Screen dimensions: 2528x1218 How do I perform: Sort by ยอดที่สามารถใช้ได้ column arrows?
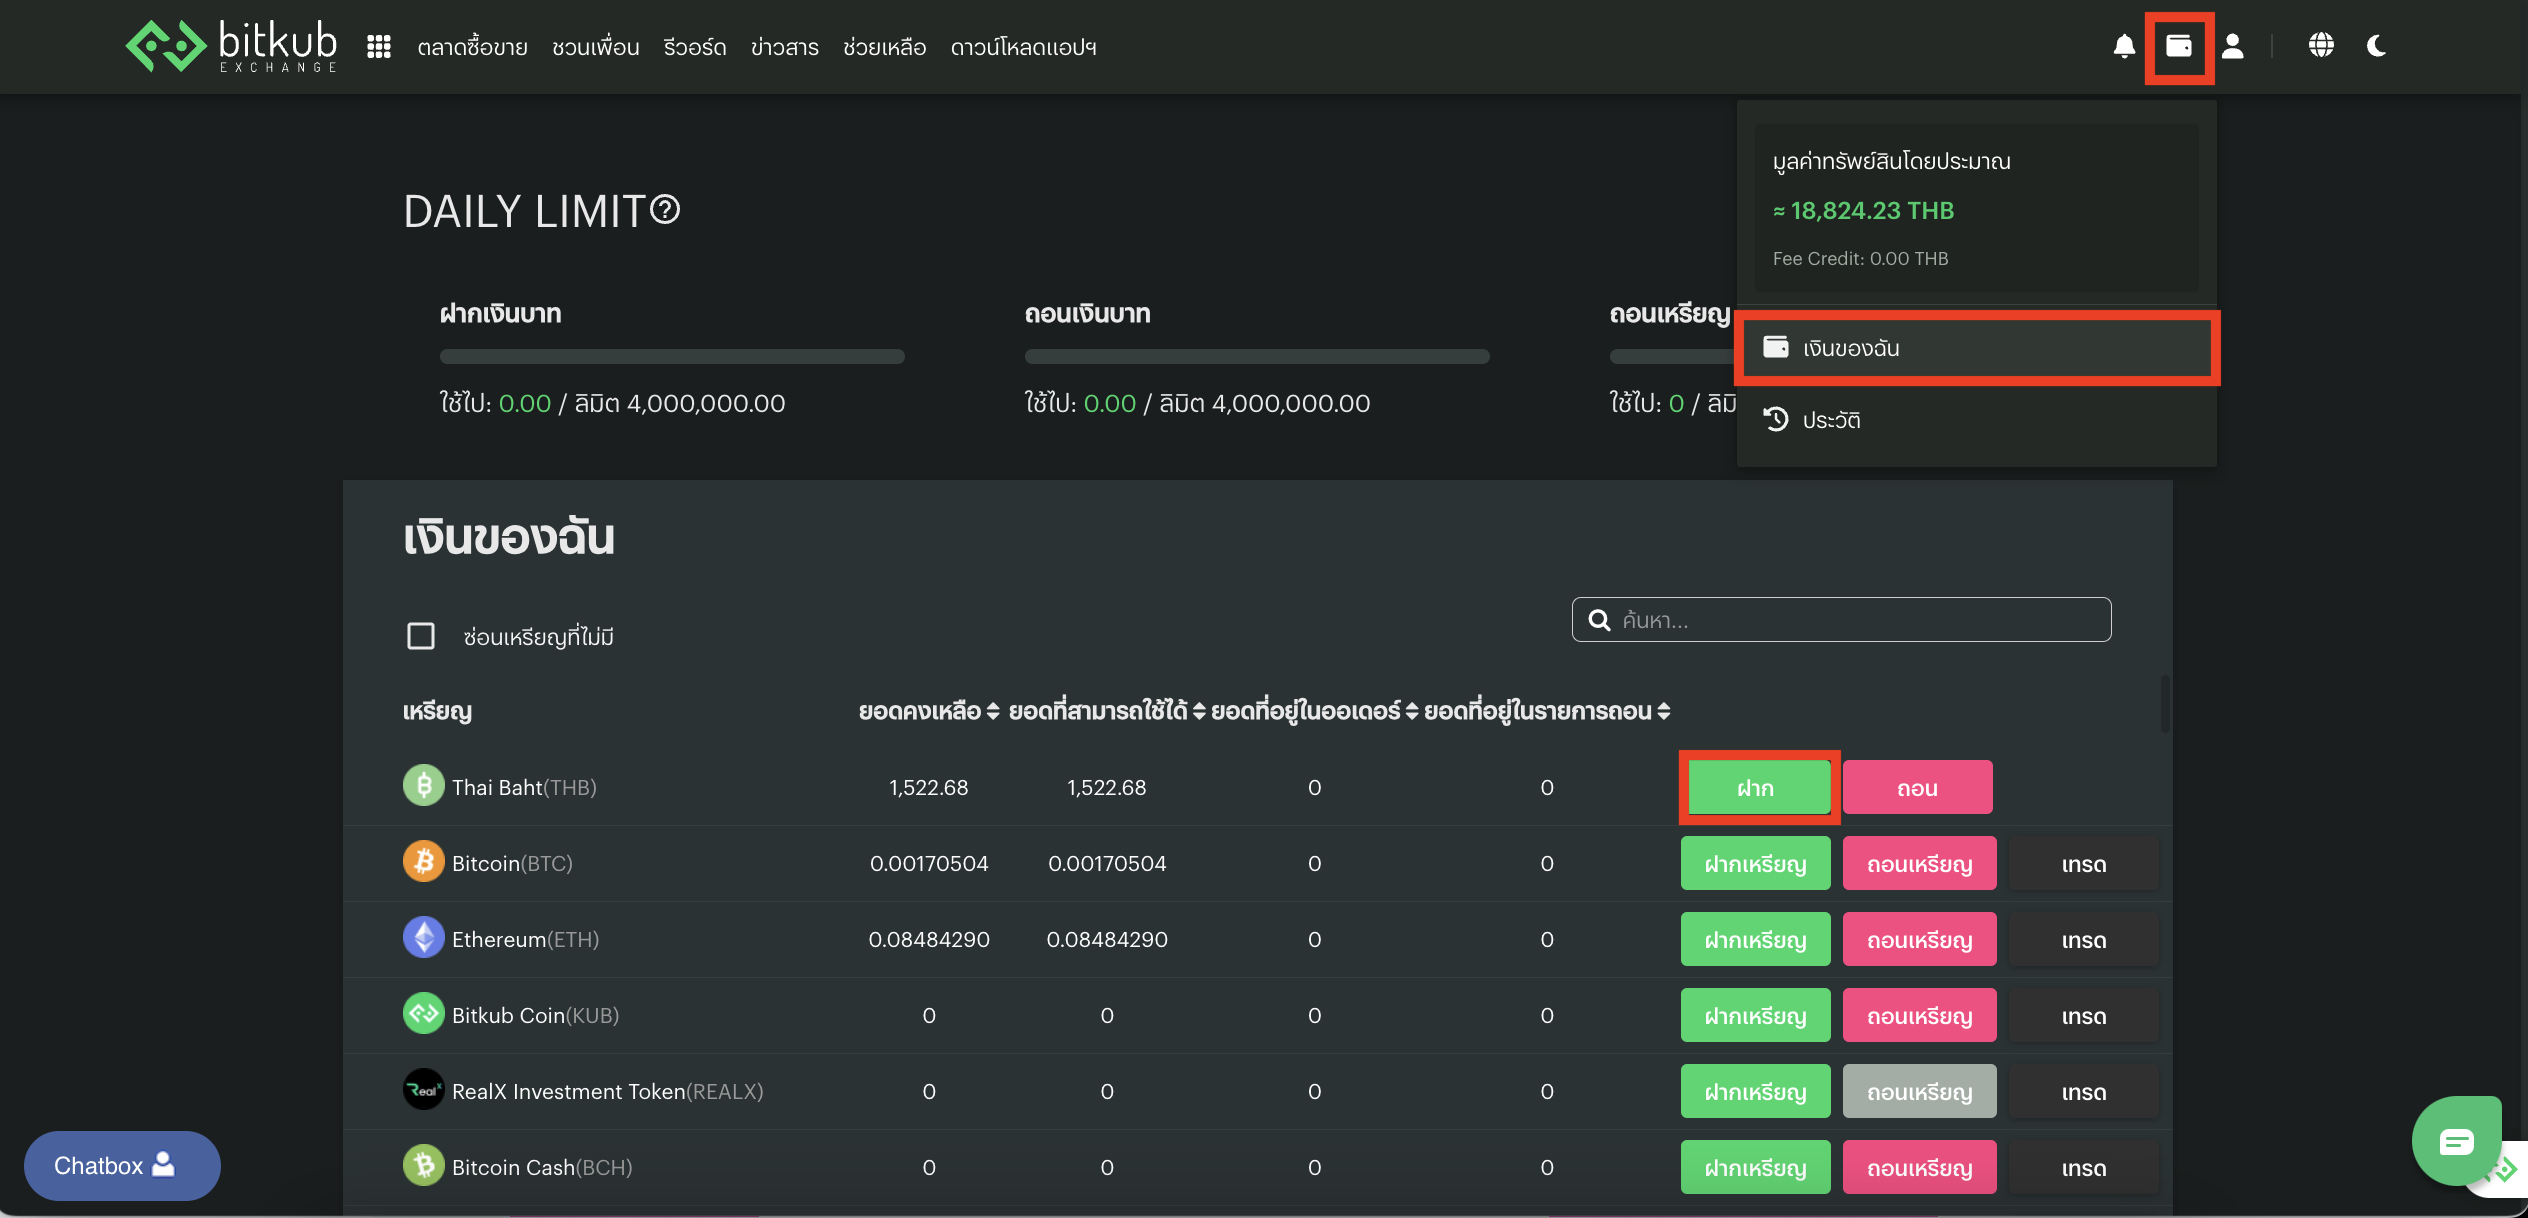coord(1199,711)
